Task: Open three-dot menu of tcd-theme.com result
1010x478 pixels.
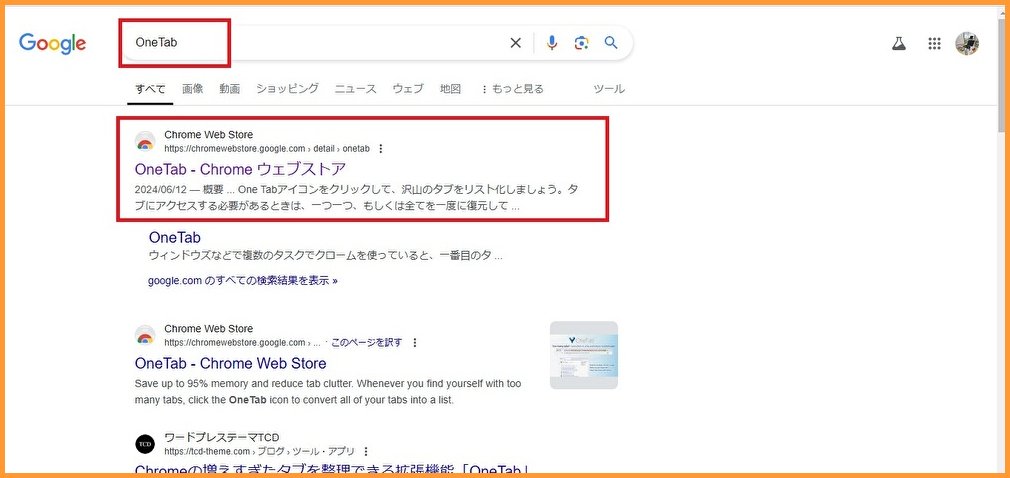Action: [x=367, y=451]
